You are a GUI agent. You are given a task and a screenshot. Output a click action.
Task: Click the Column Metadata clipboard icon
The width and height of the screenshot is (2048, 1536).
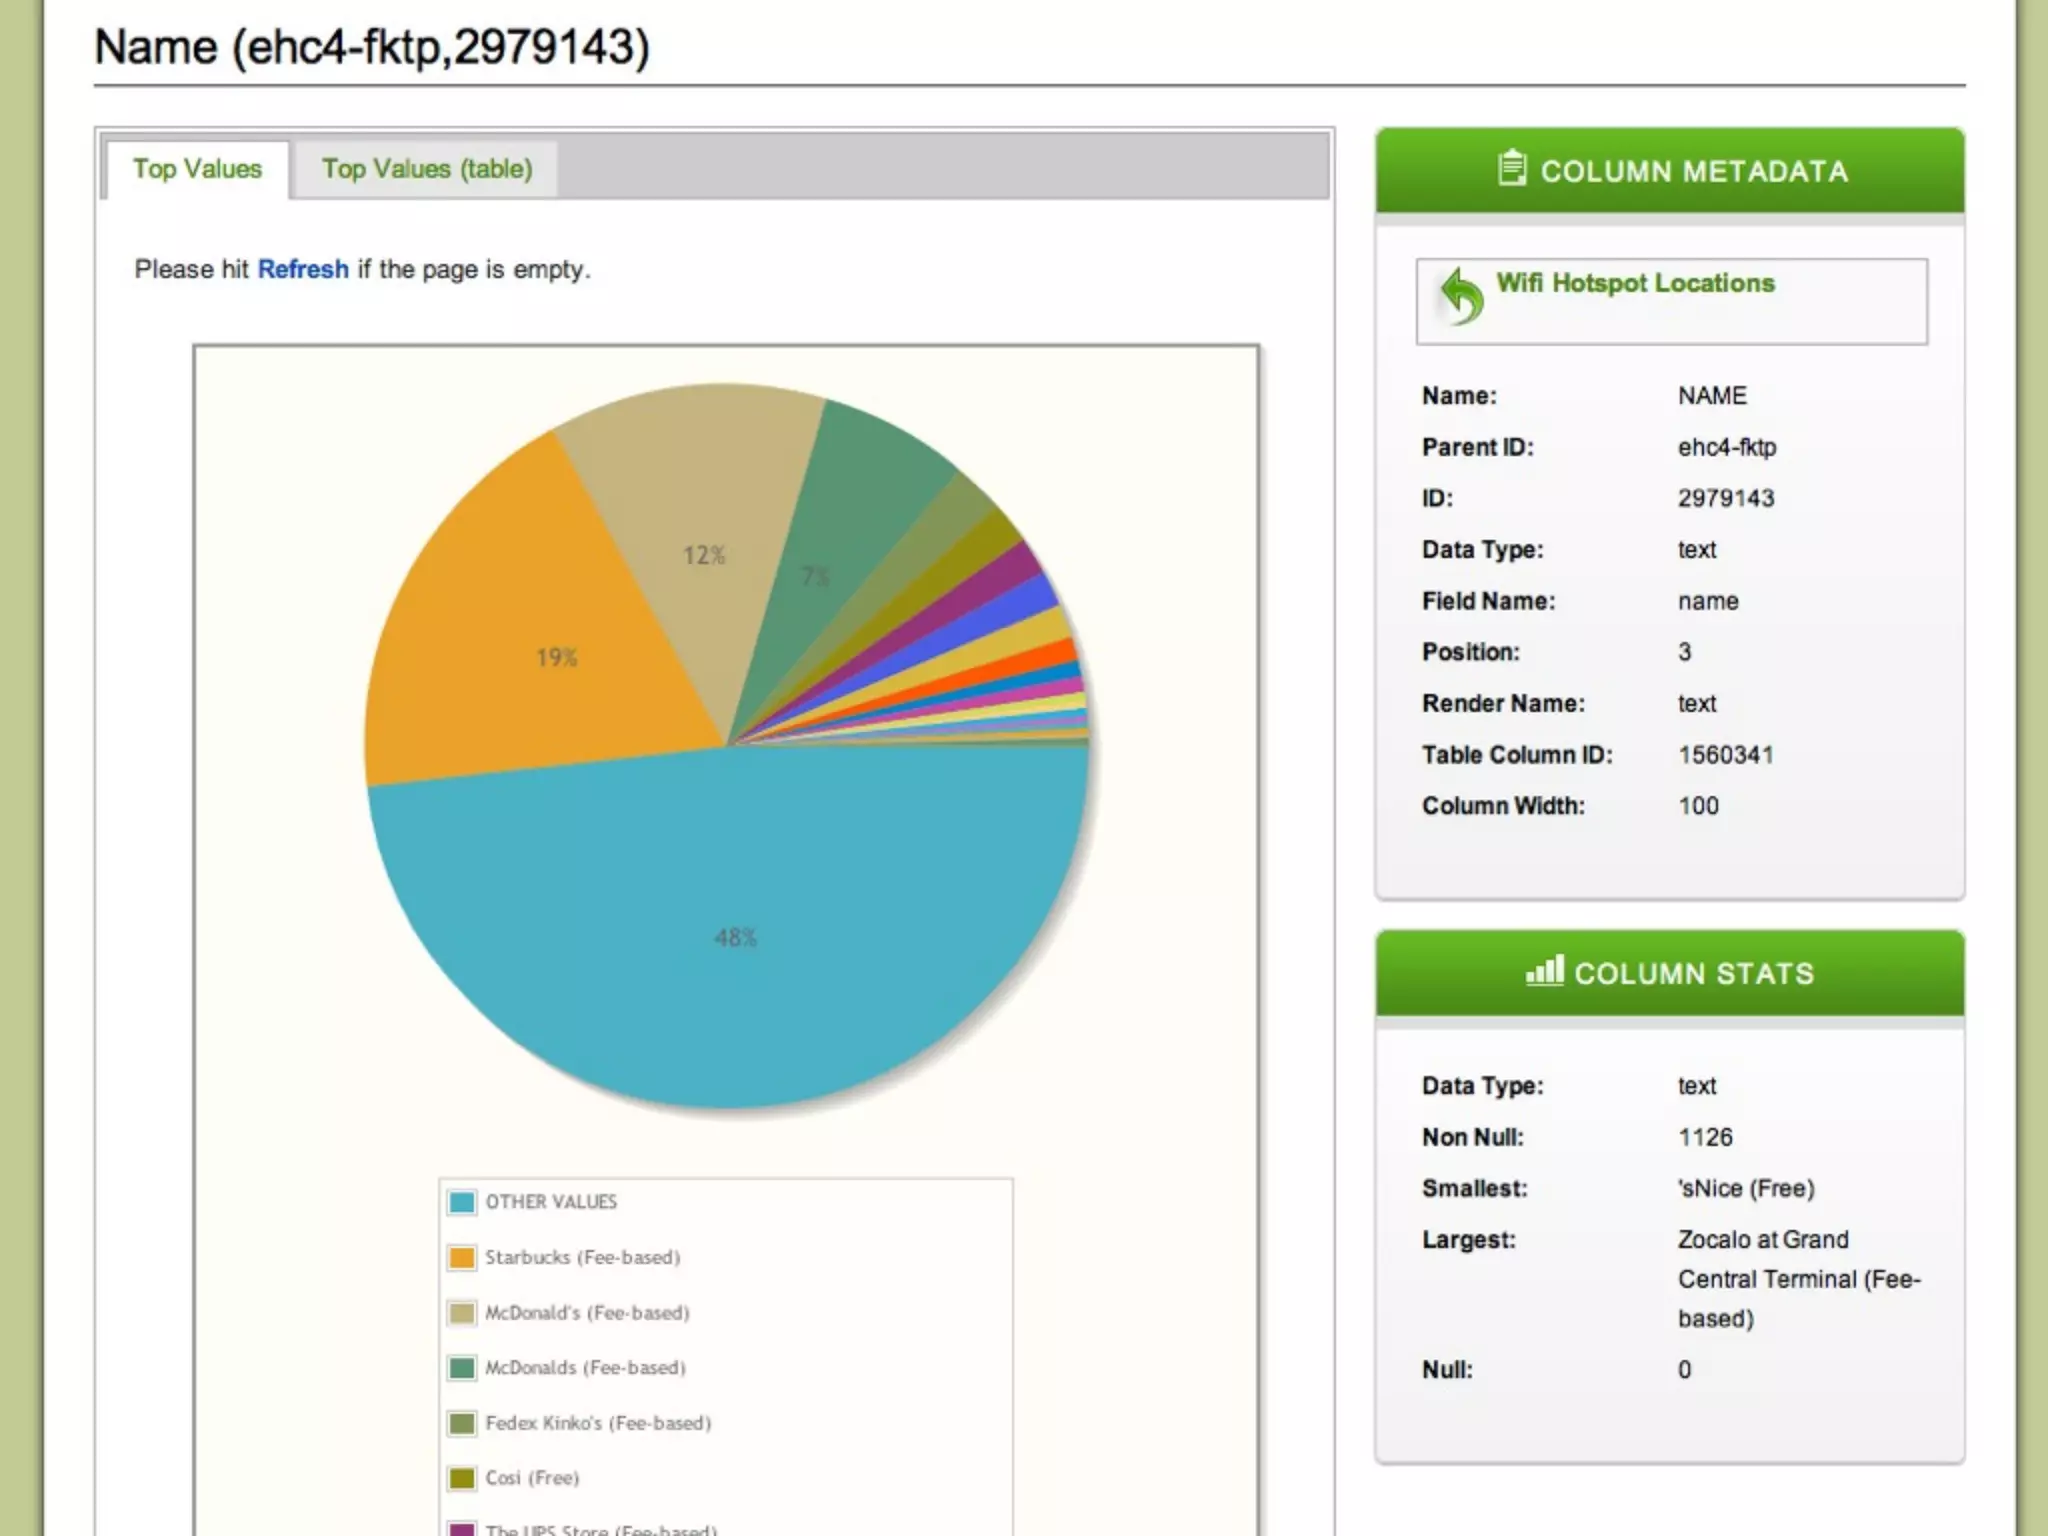point(1512,168)
